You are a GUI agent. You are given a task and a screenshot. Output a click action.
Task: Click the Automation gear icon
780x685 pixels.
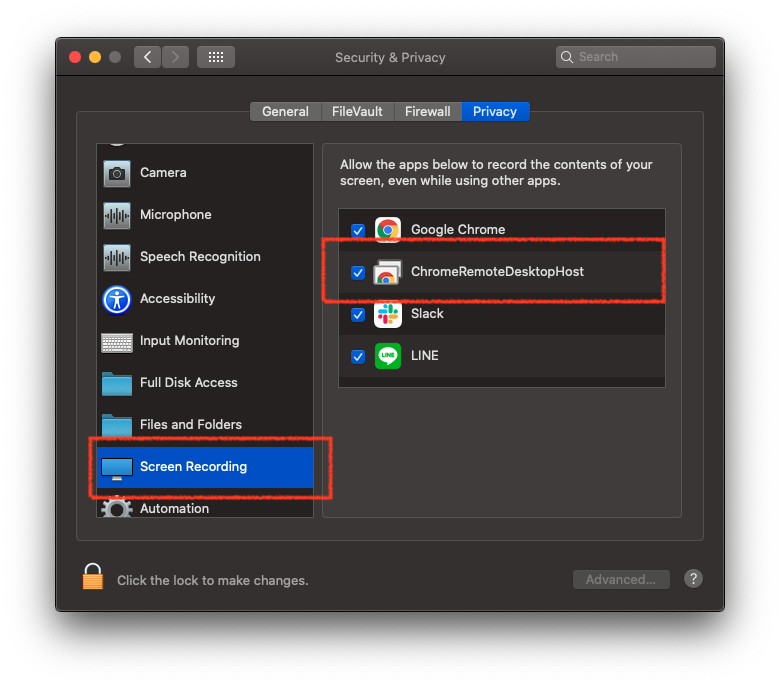[117, 507]
